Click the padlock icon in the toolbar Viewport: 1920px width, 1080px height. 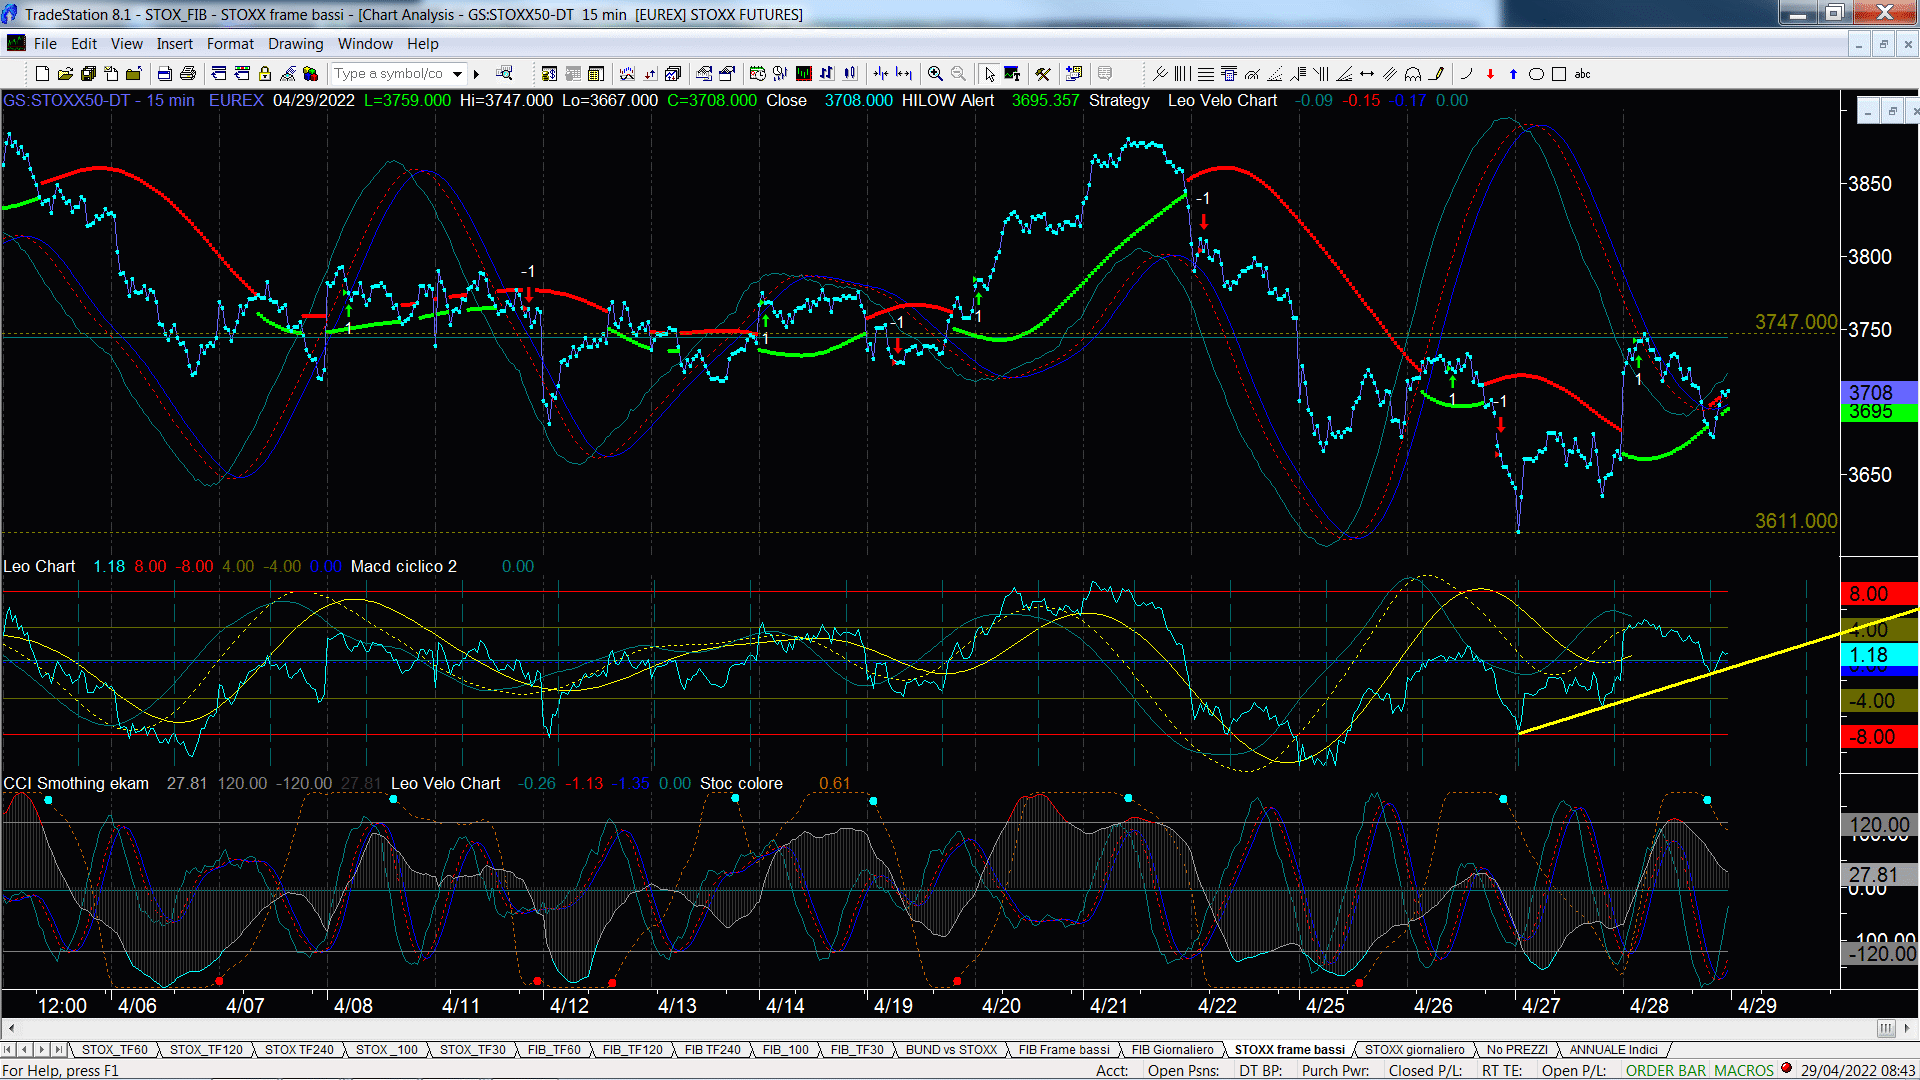coord(265,74)
